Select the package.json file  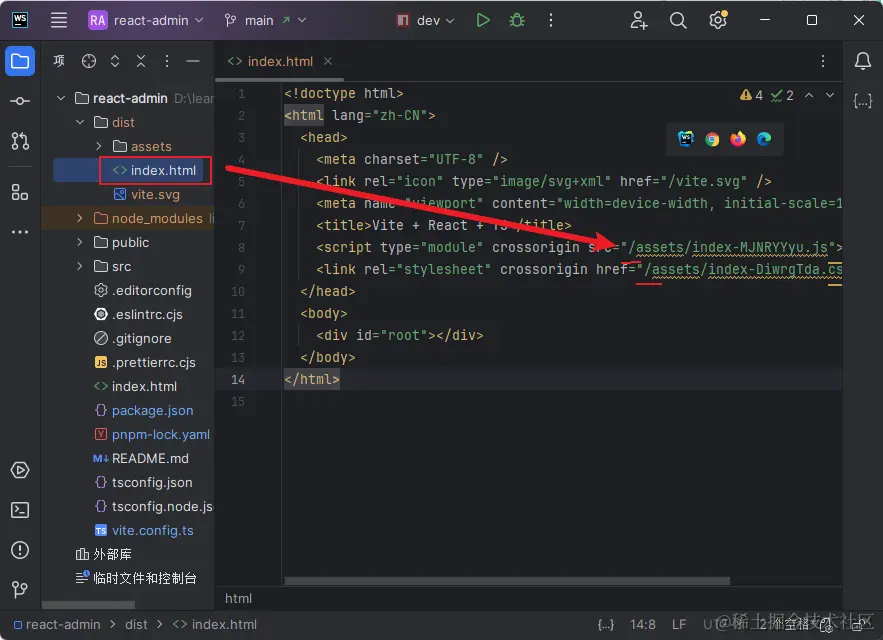[x=144, y=410]
